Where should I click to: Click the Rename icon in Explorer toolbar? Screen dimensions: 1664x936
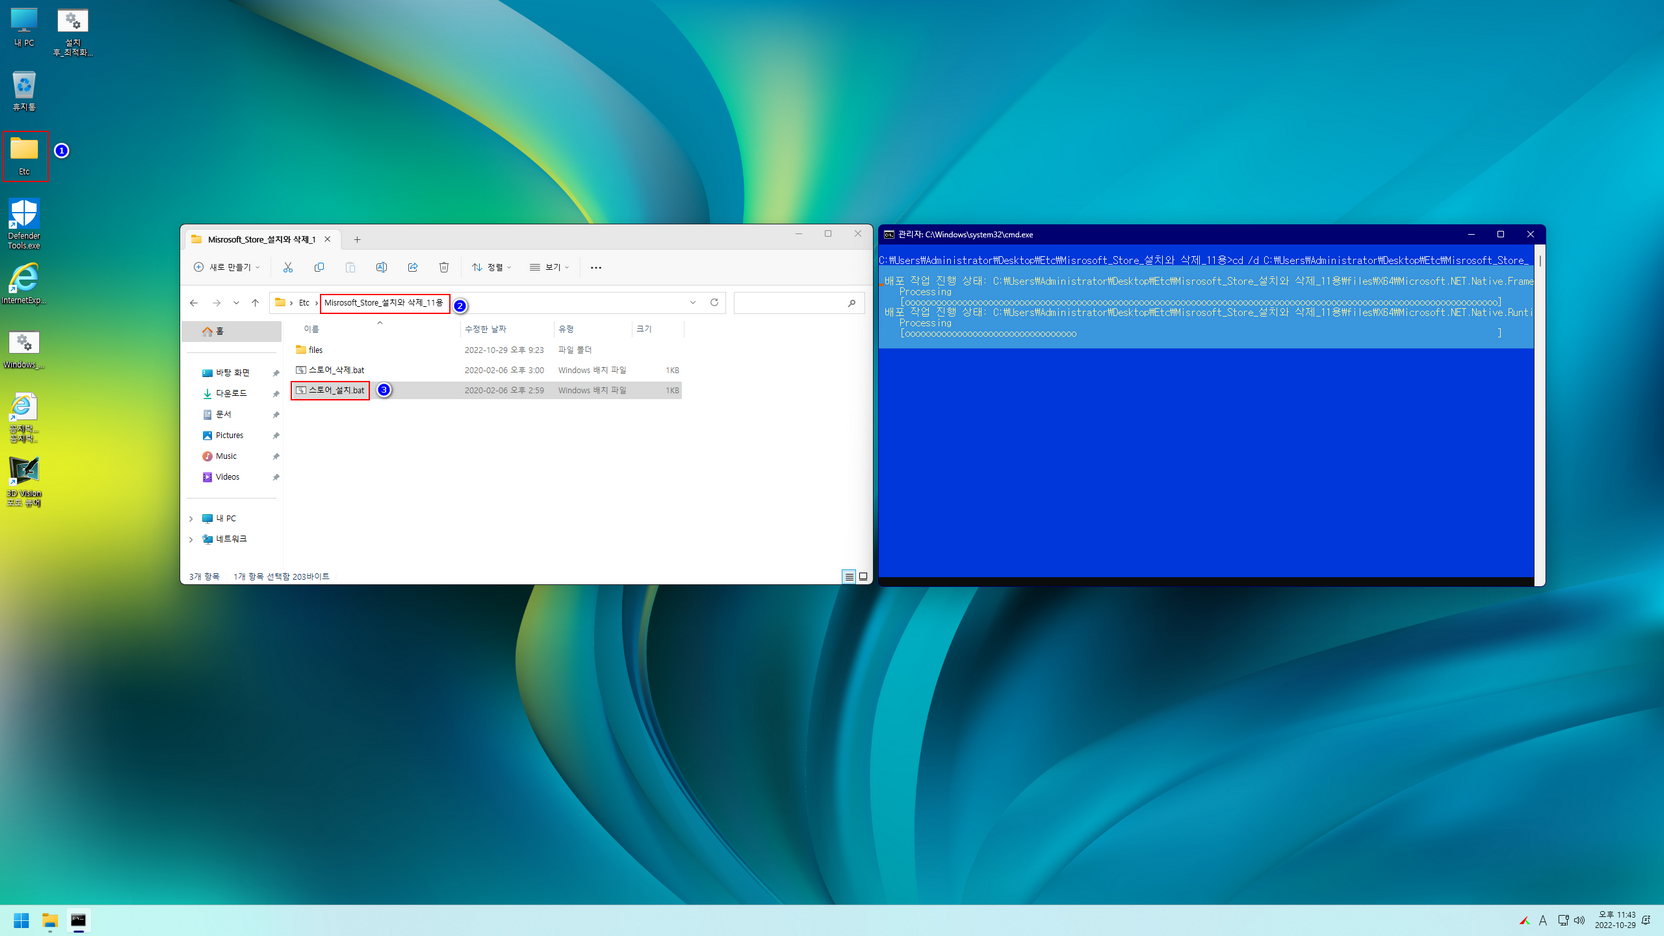381,267
